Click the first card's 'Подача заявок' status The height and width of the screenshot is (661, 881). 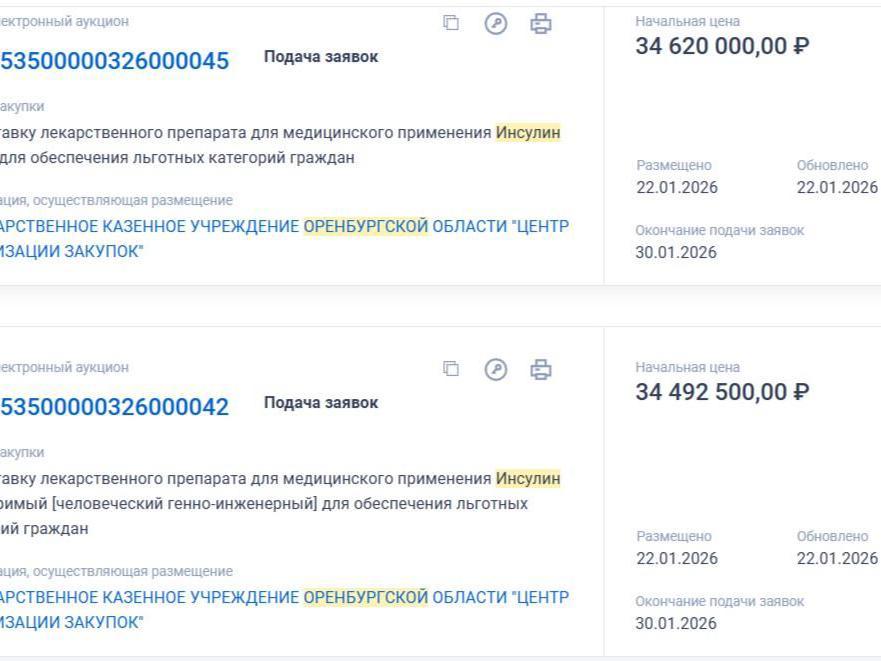pyautogui.click(x=321, y=57)
